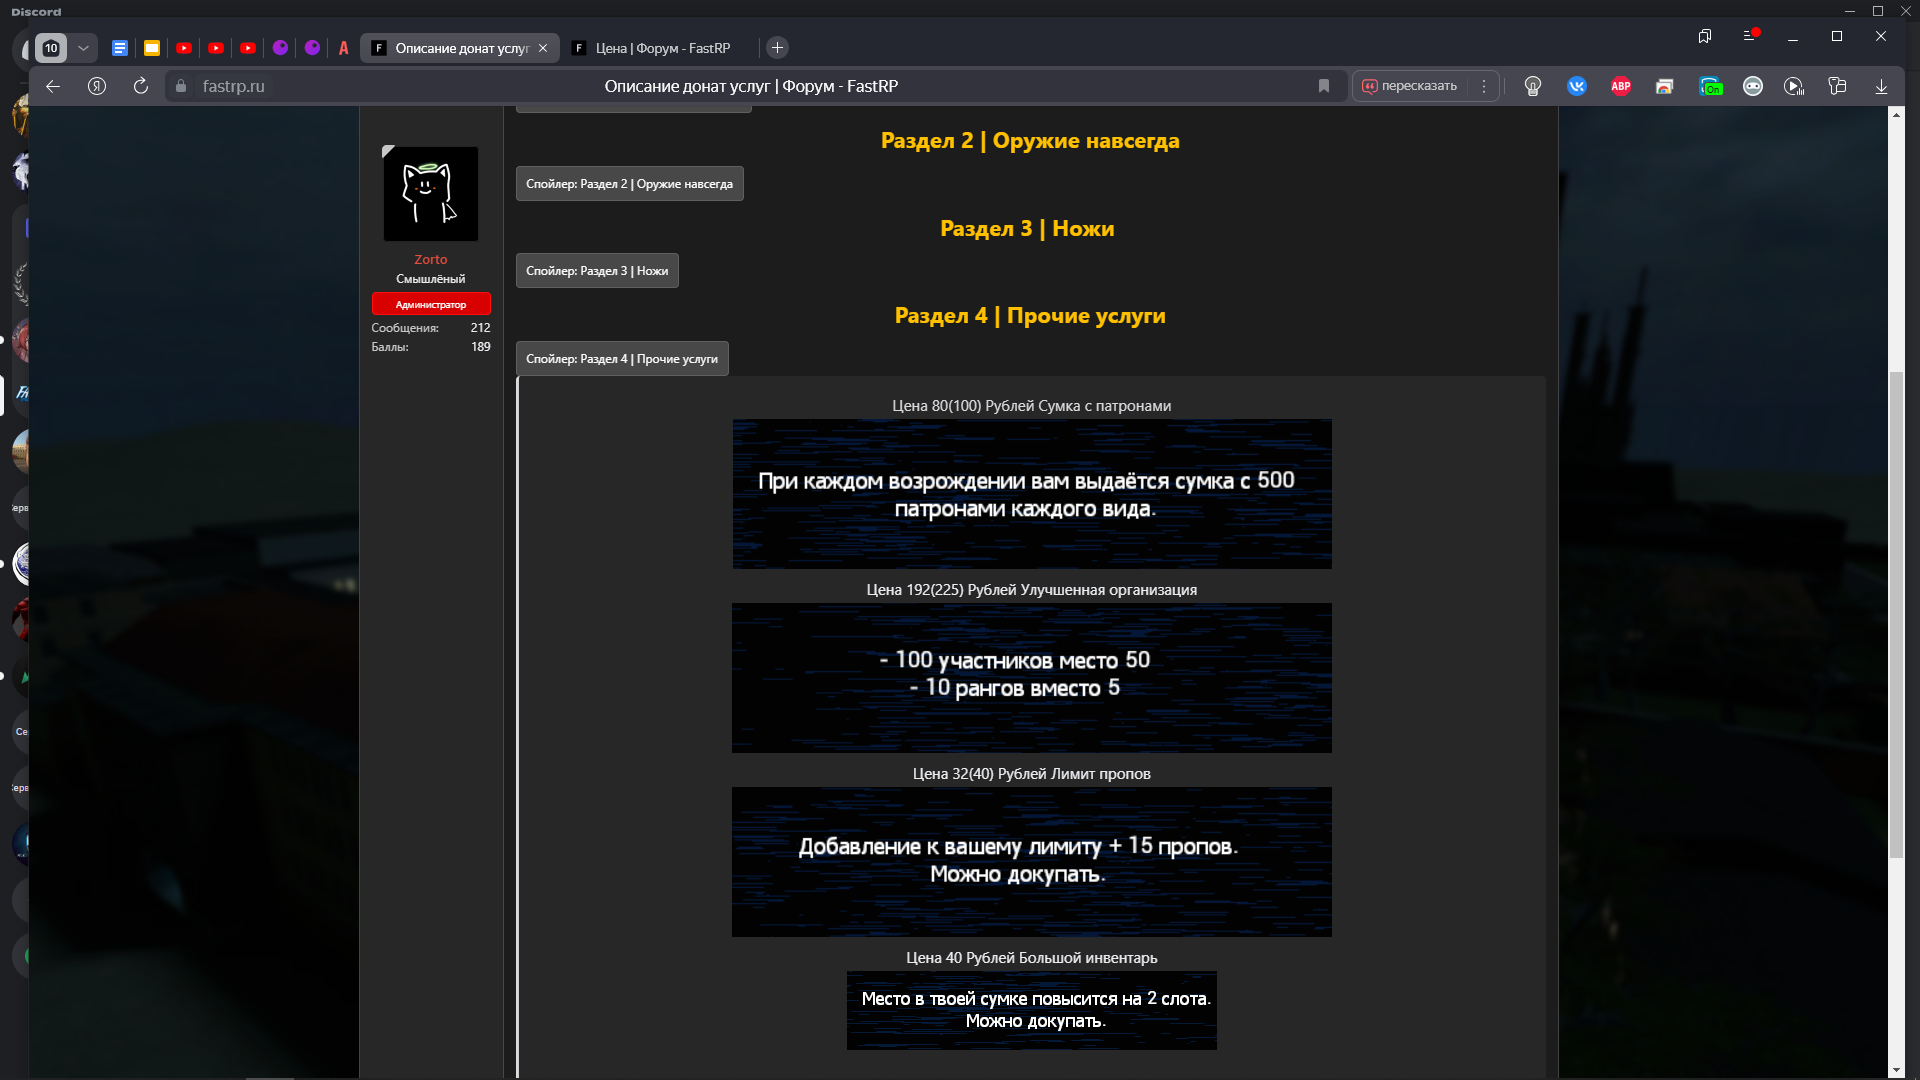Open the red letter A pinned tab

[344, 48]
